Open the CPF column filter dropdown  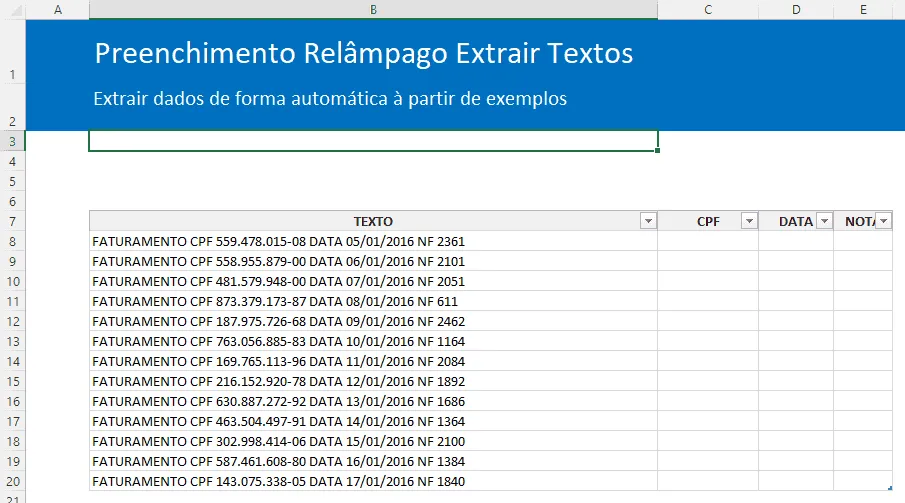(749, 221)
